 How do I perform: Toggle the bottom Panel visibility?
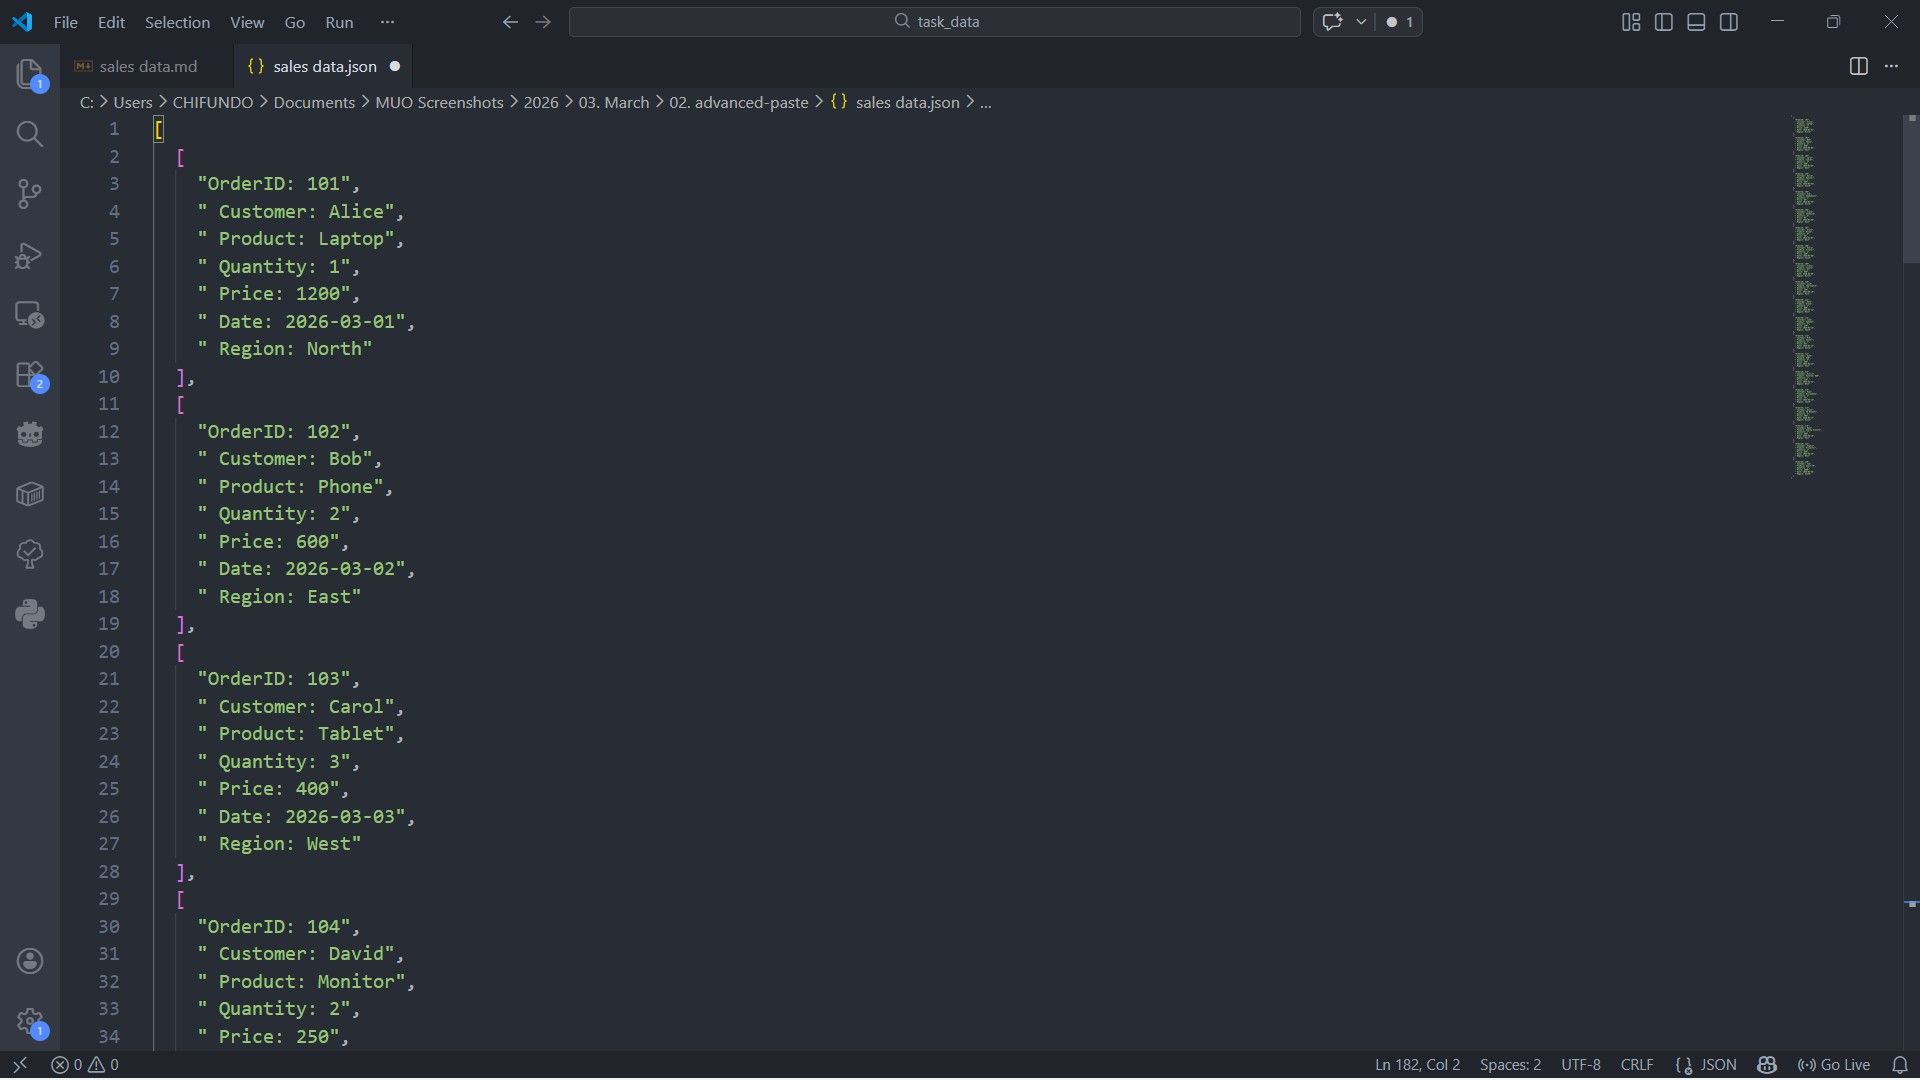(1696, 22)
